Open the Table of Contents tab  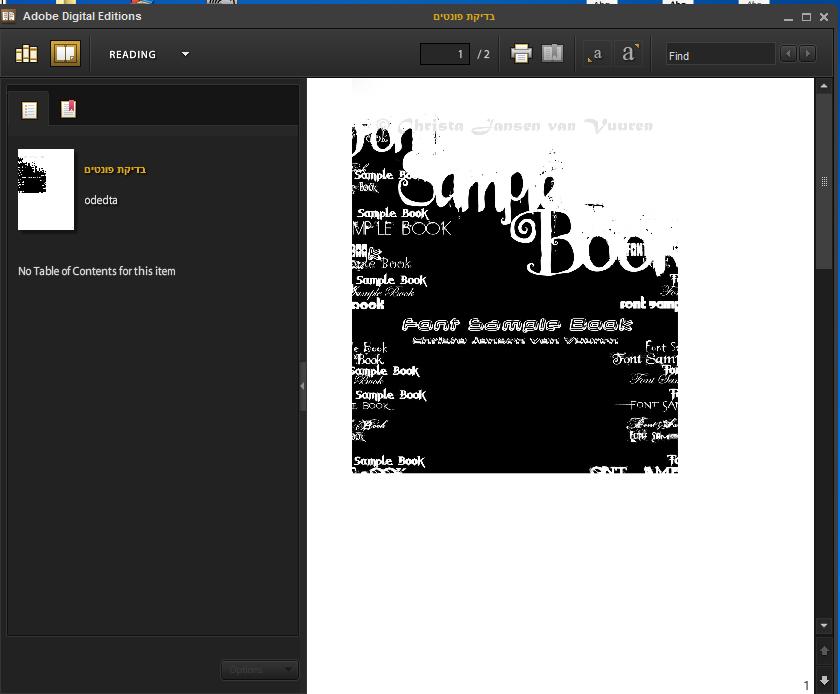coord(29,110)
